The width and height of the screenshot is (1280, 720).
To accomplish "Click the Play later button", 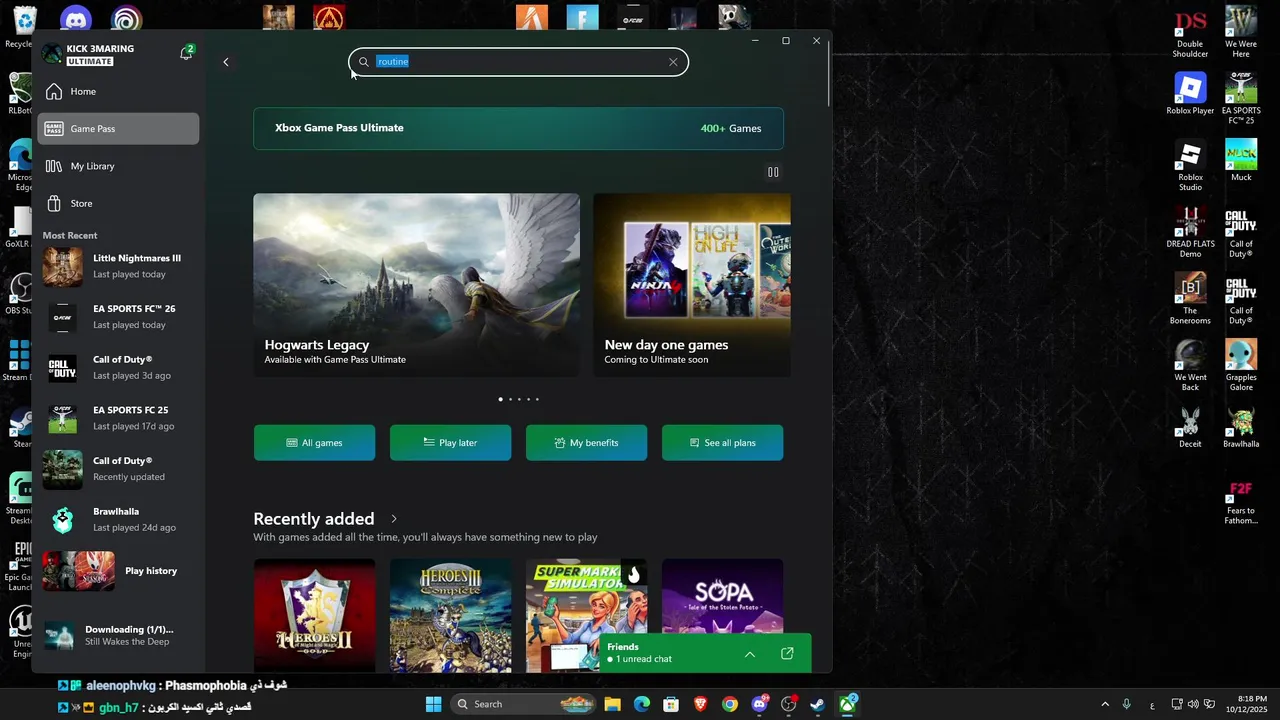I will (450, 443).
